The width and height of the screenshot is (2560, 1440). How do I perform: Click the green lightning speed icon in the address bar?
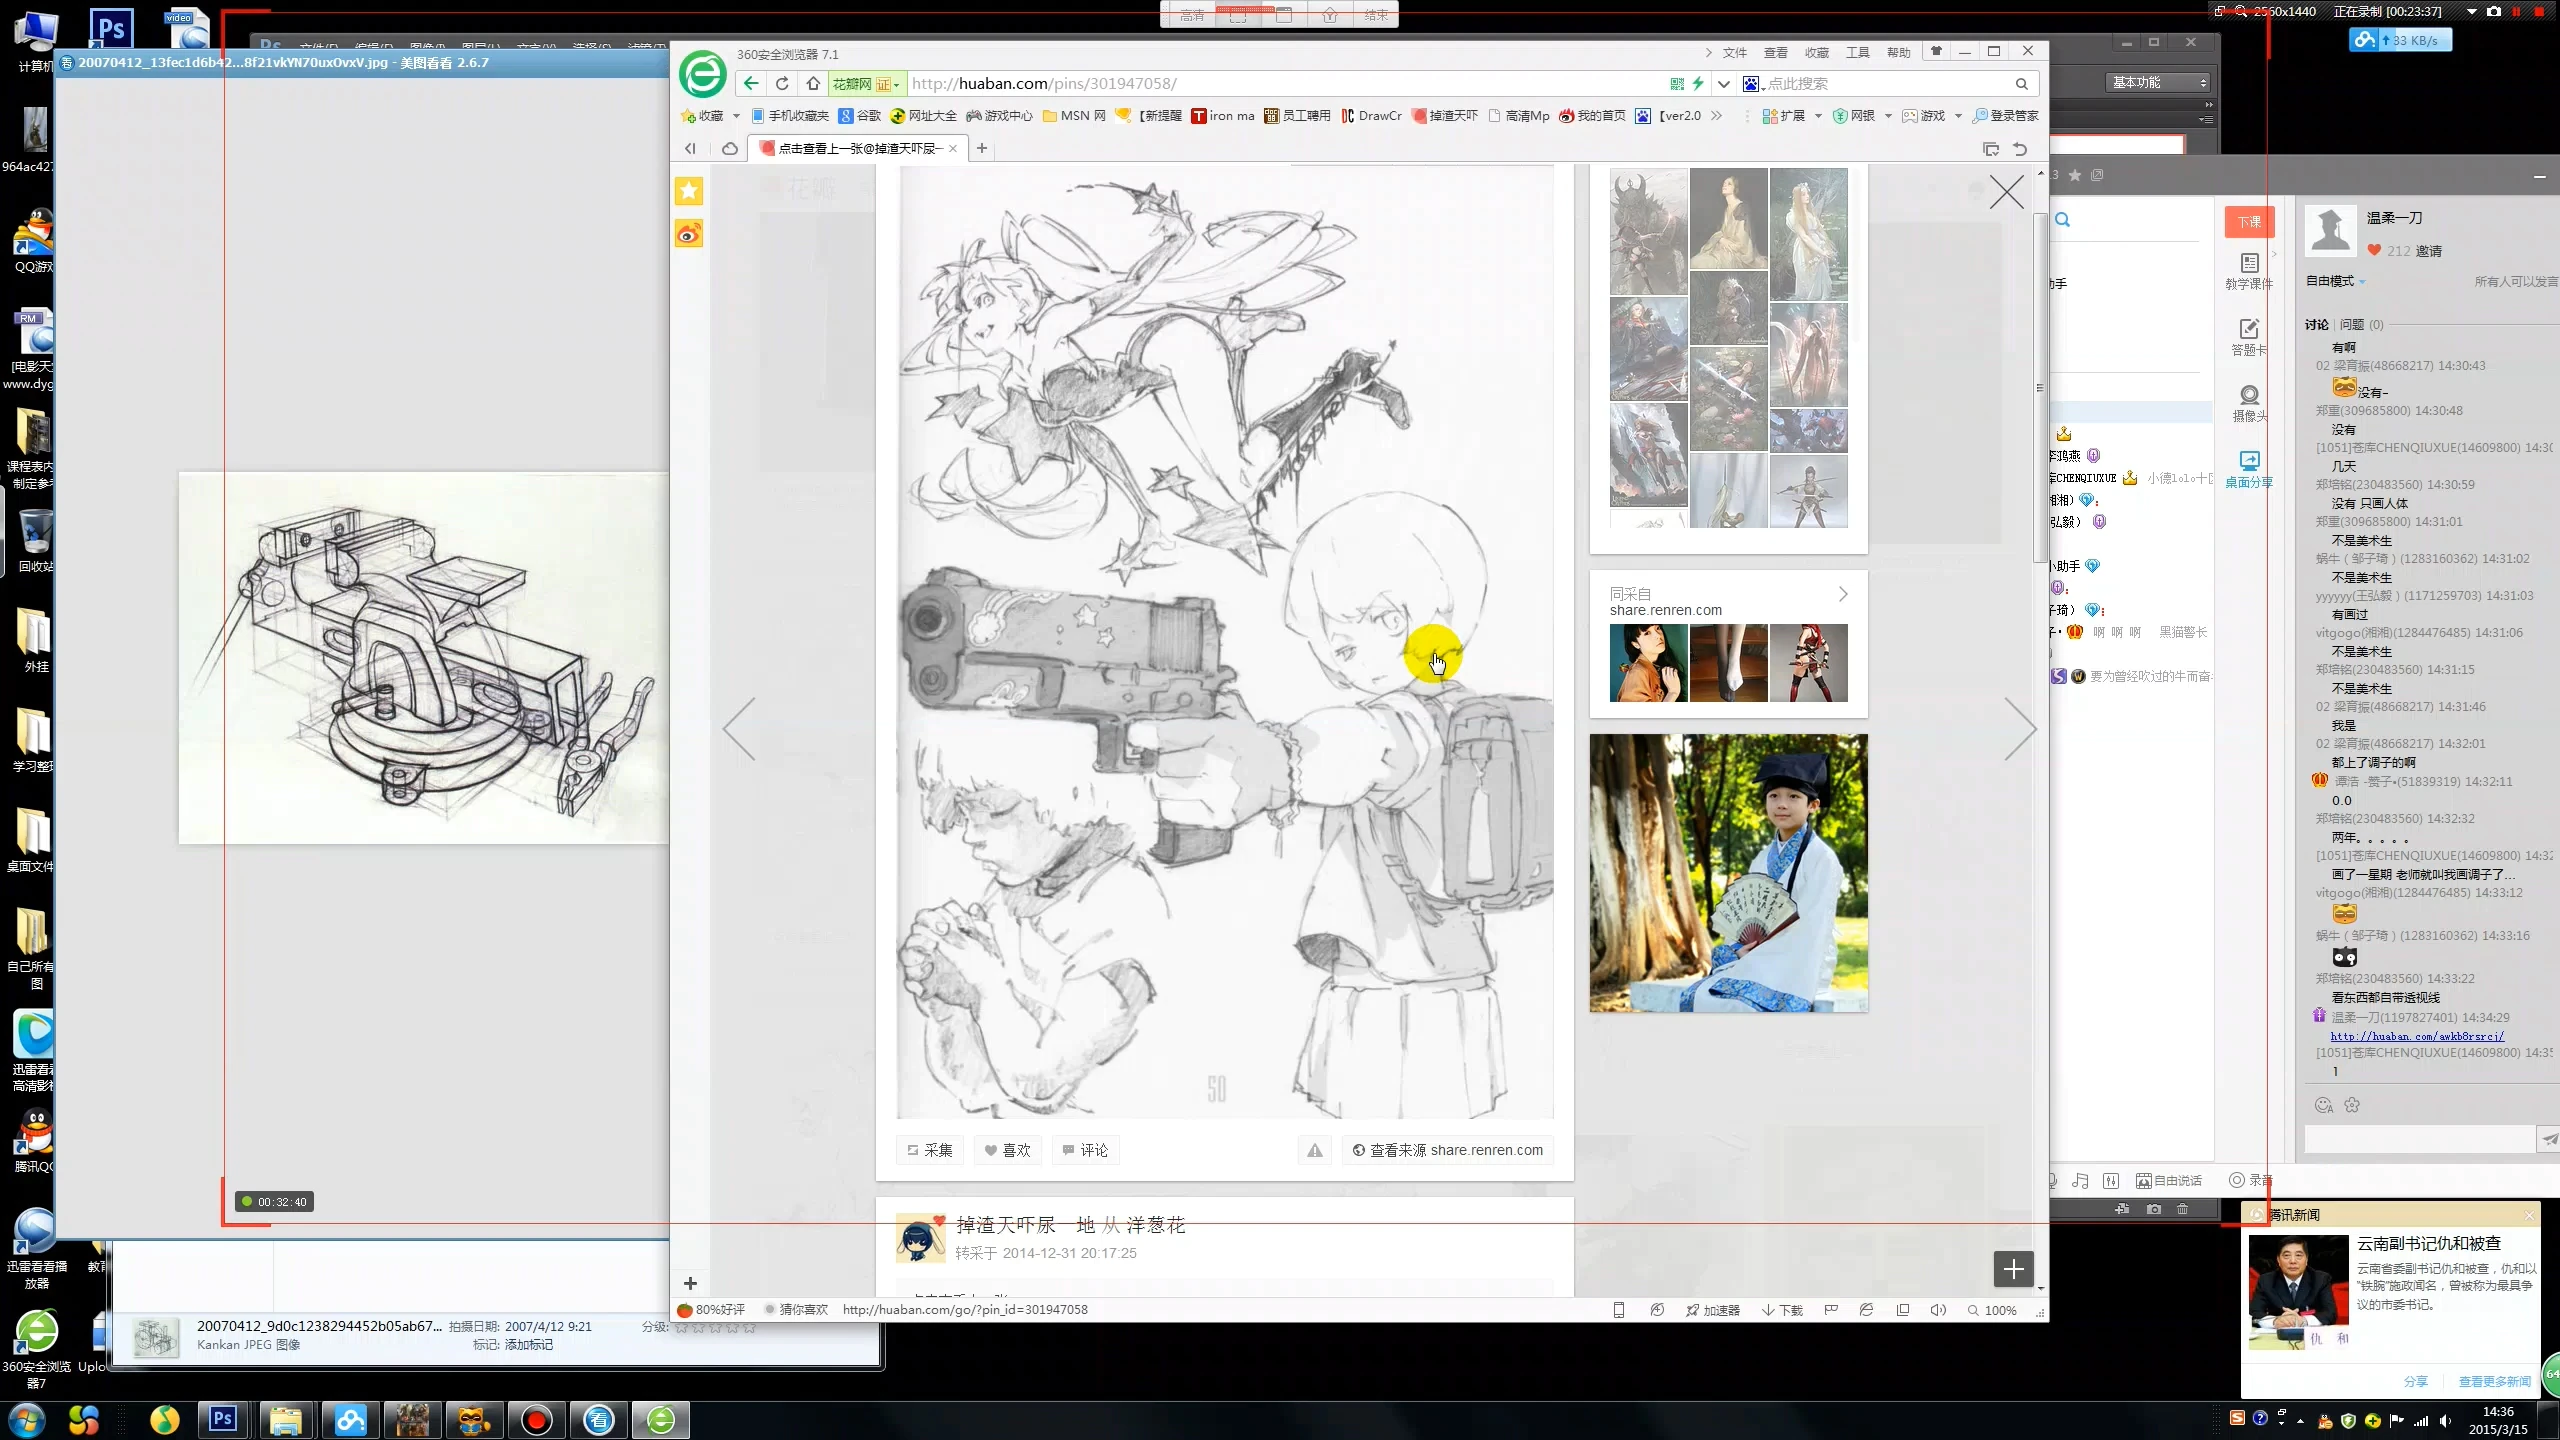(x=1698, y=84)
